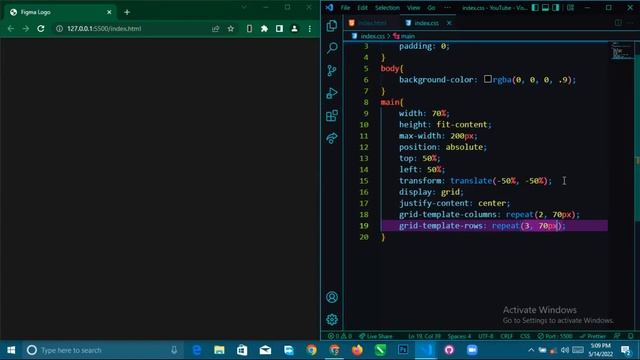Open the Edit menu in VS Code
This screenshot has width=640, height=360.
(362, 8)
